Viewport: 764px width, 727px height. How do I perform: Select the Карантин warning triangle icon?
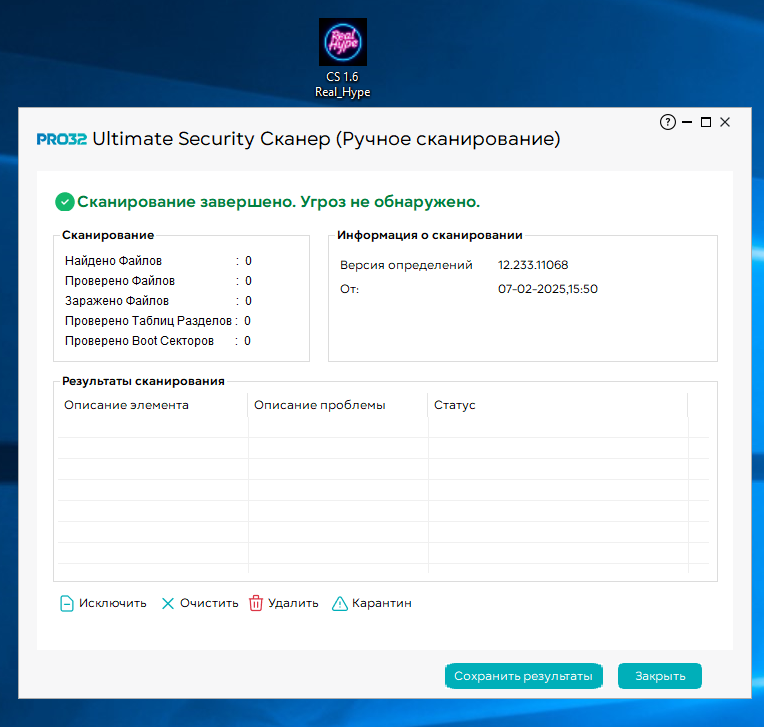[x=340, y=603]
